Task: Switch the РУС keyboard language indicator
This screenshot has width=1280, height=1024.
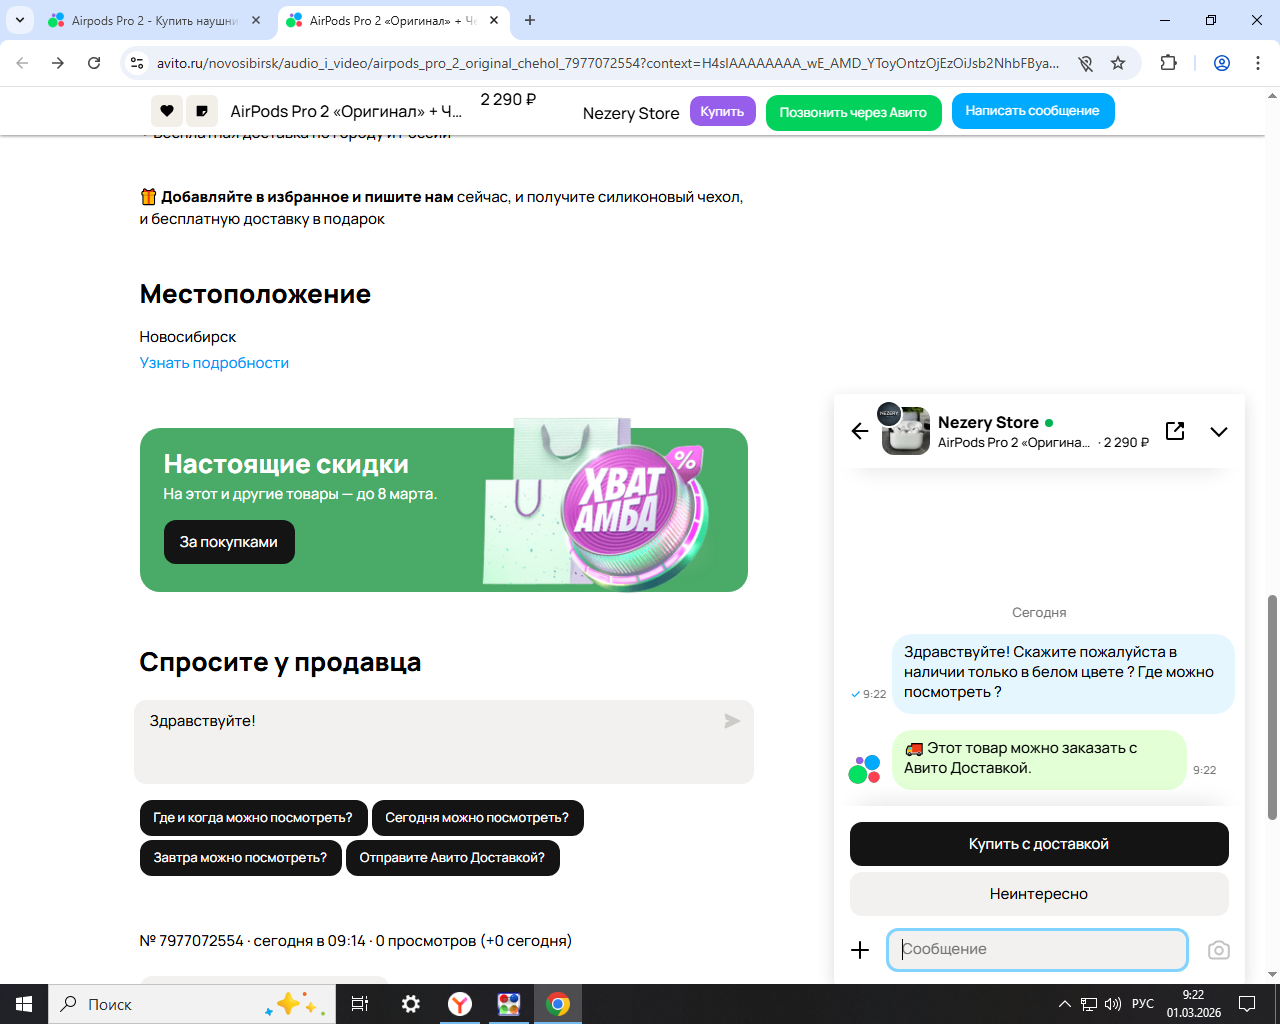Action: pos(1143,1004)
